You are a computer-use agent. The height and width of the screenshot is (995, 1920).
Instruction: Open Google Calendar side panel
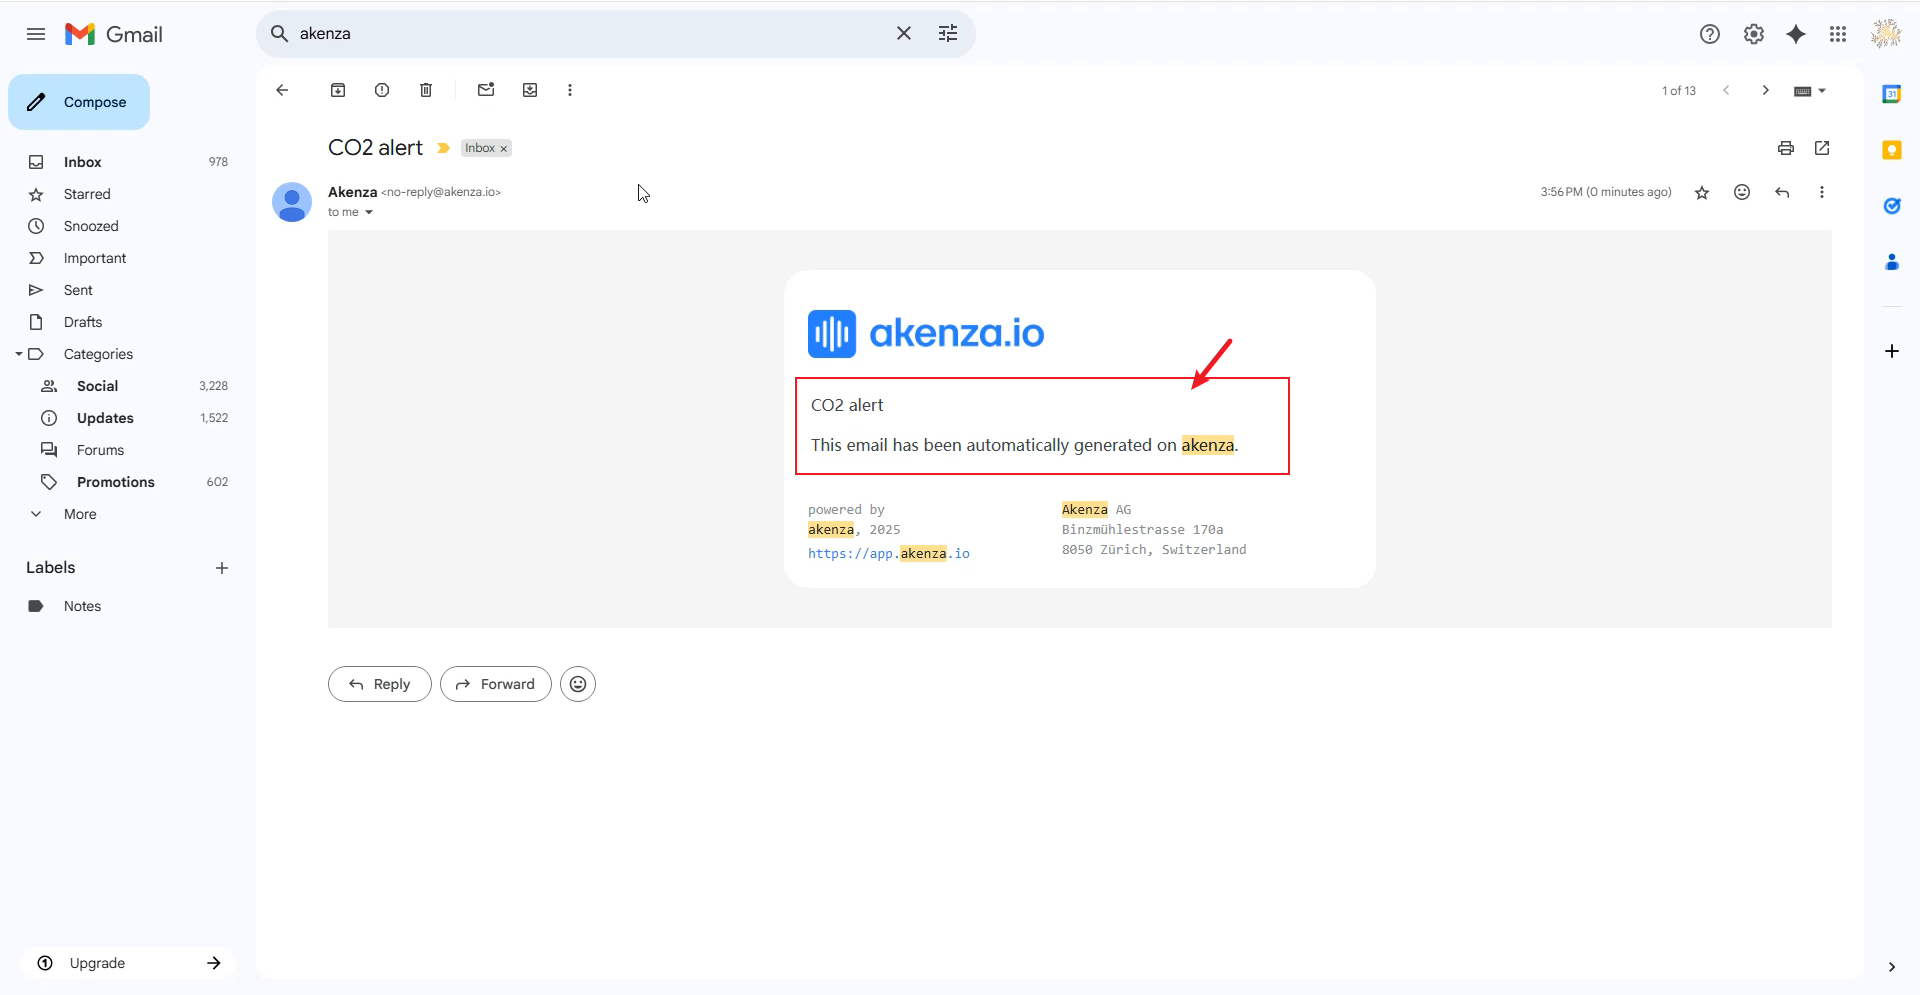pyautogui.click(x=1892, y=94)
